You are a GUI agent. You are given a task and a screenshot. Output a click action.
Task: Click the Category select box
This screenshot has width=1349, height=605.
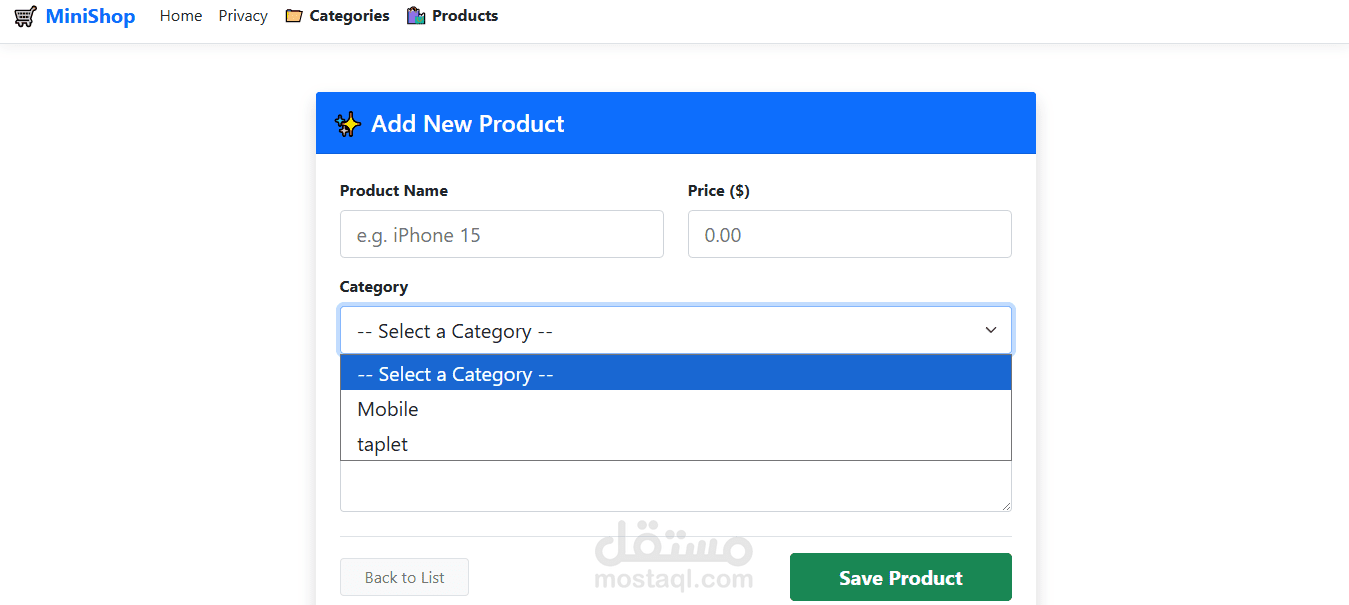(x=660, y=330)
